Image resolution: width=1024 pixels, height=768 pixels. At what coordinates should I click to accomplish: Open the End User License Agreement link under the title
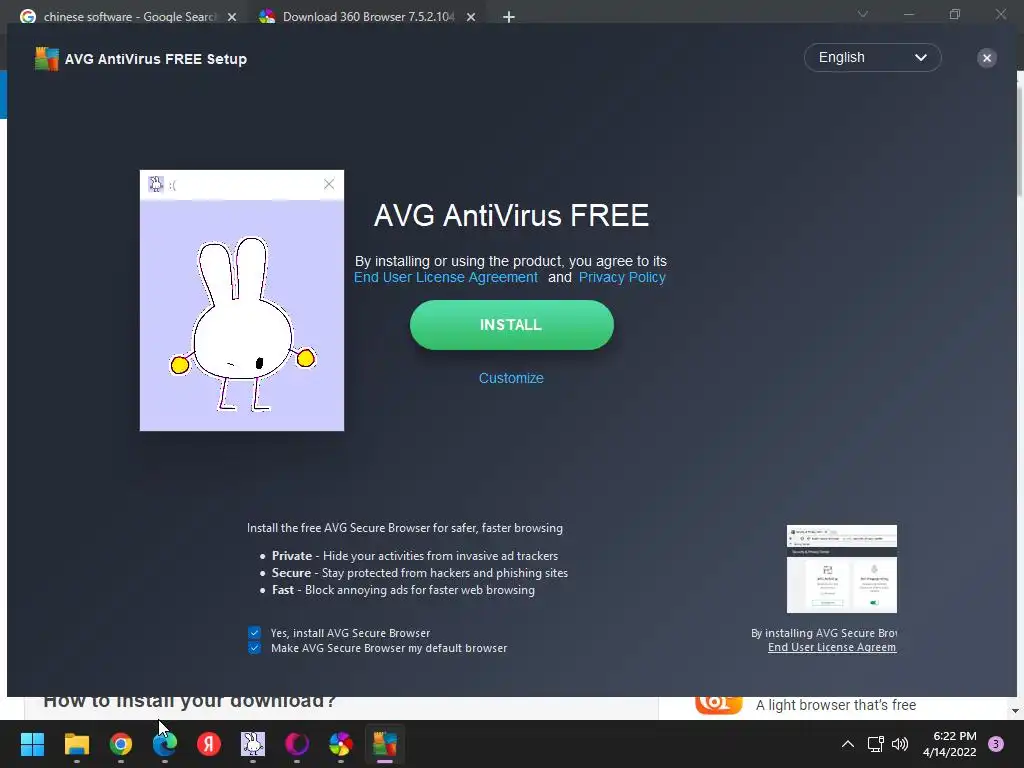pyautogui.click(x=445, y=277)
